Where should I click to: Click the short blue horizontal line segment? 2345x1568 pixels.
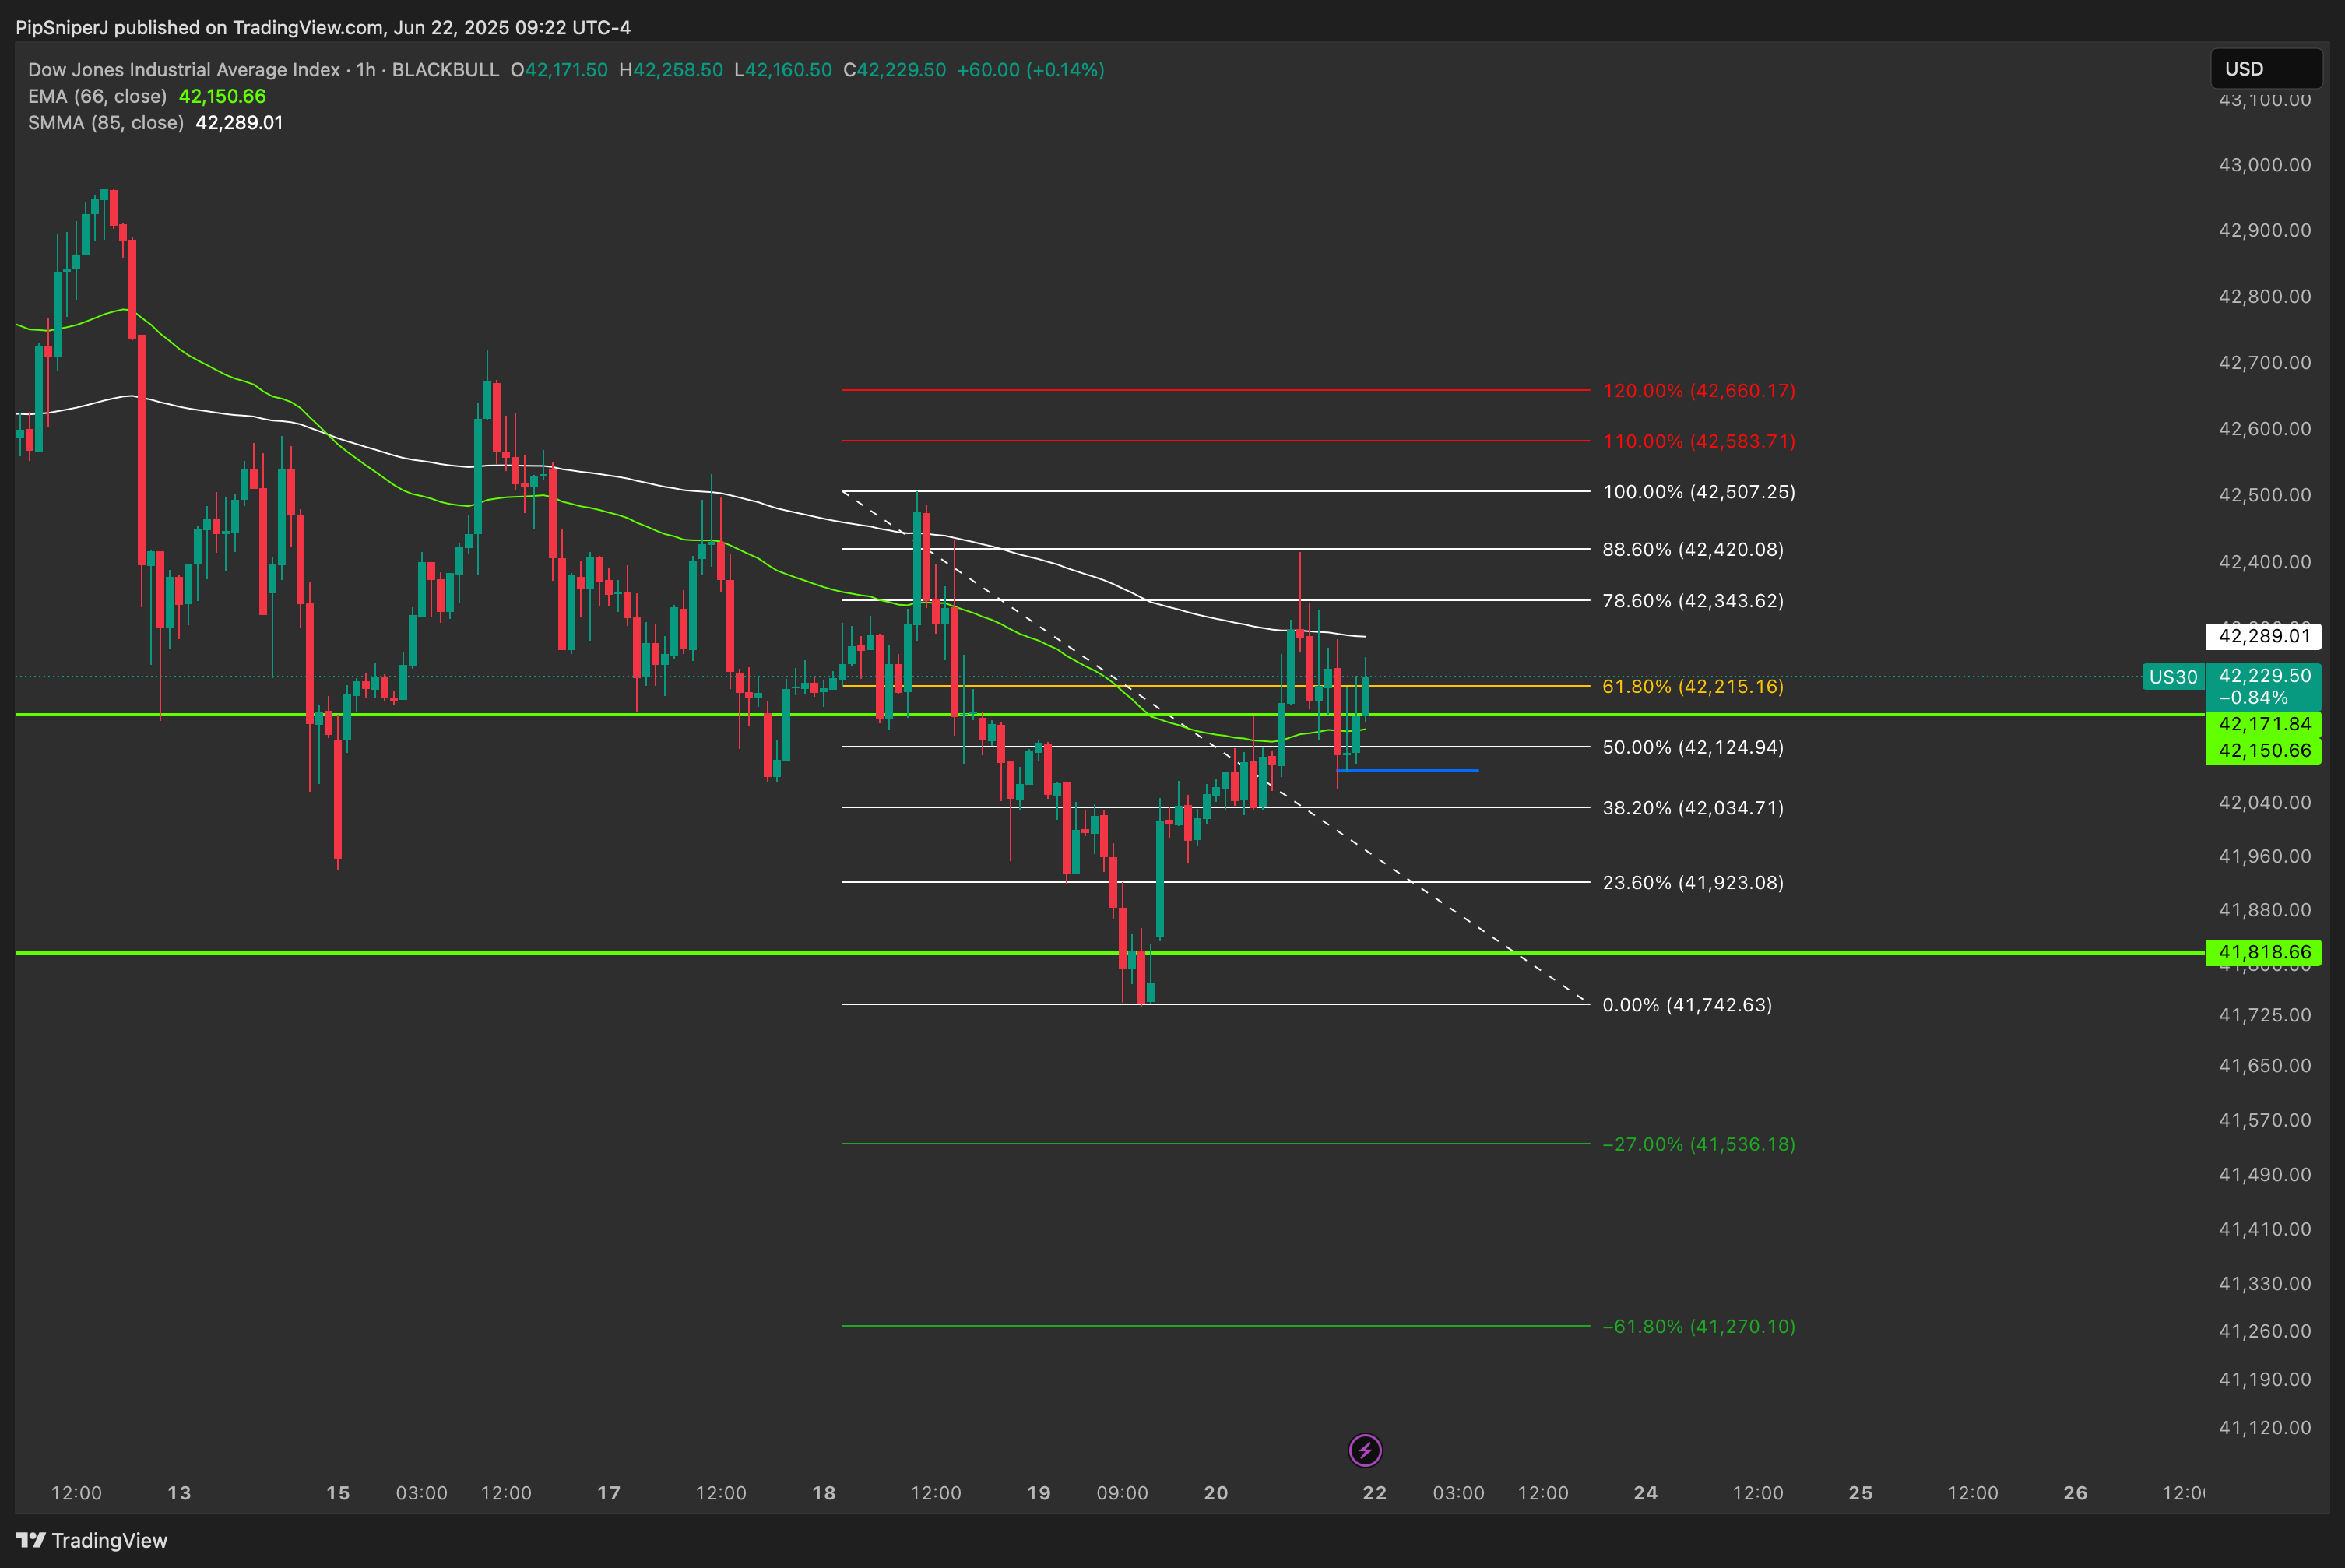(x=1408, y=771)
